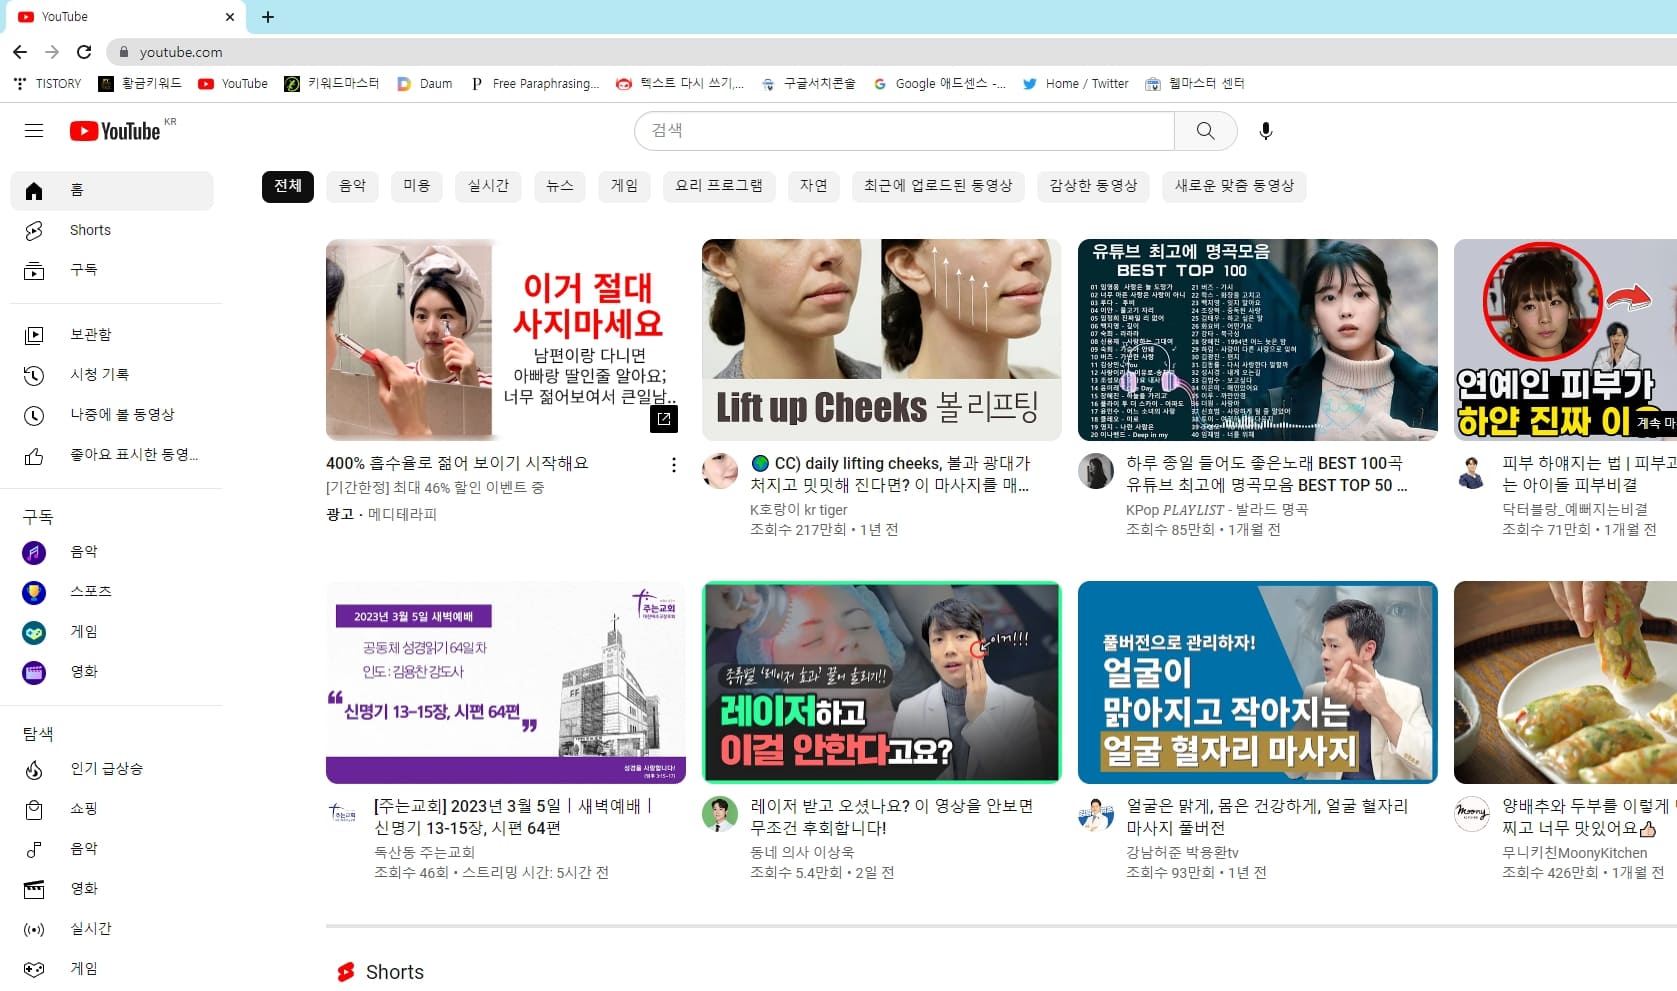Viewport: 1677px width, 991px height.
Task: Click the search magnifier icon
Action: click(x=1205, y=130)
